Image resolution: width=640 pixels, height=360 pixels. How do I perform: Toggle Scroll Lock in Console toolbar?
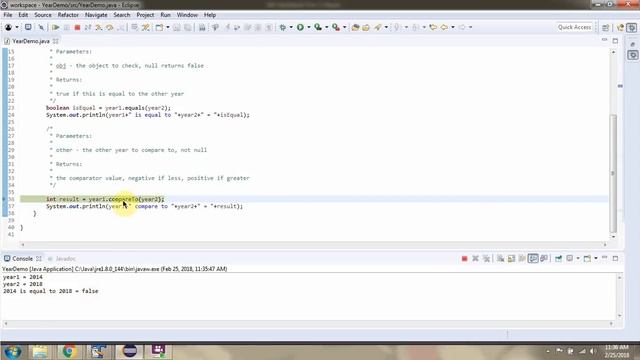[x=511, y=258]
